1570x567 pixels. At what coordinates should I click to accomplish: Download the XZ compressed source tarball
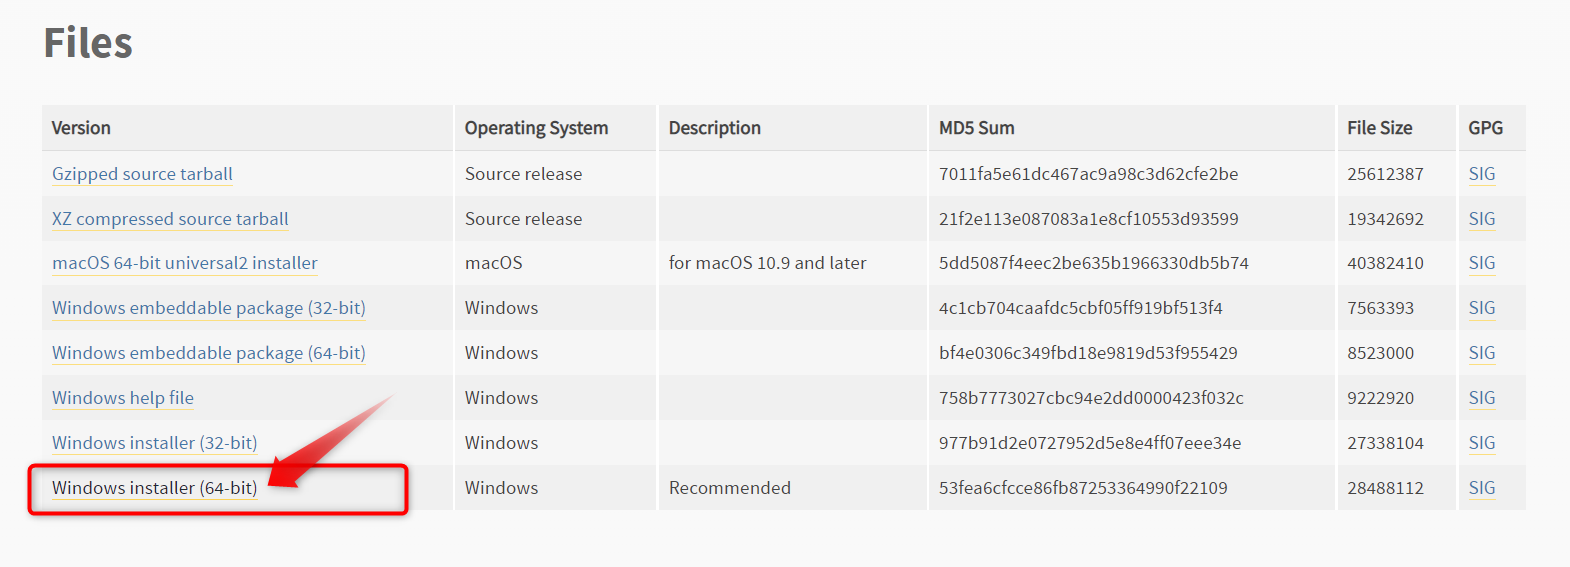[170, 219]
